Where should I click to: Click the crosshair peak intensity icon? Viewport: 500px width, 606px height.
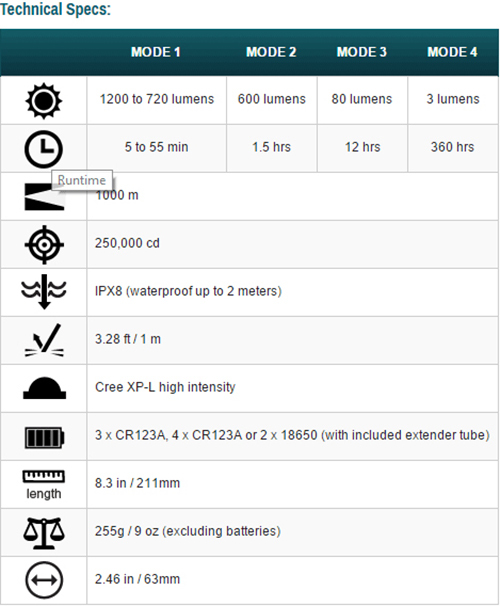(44, 245)
